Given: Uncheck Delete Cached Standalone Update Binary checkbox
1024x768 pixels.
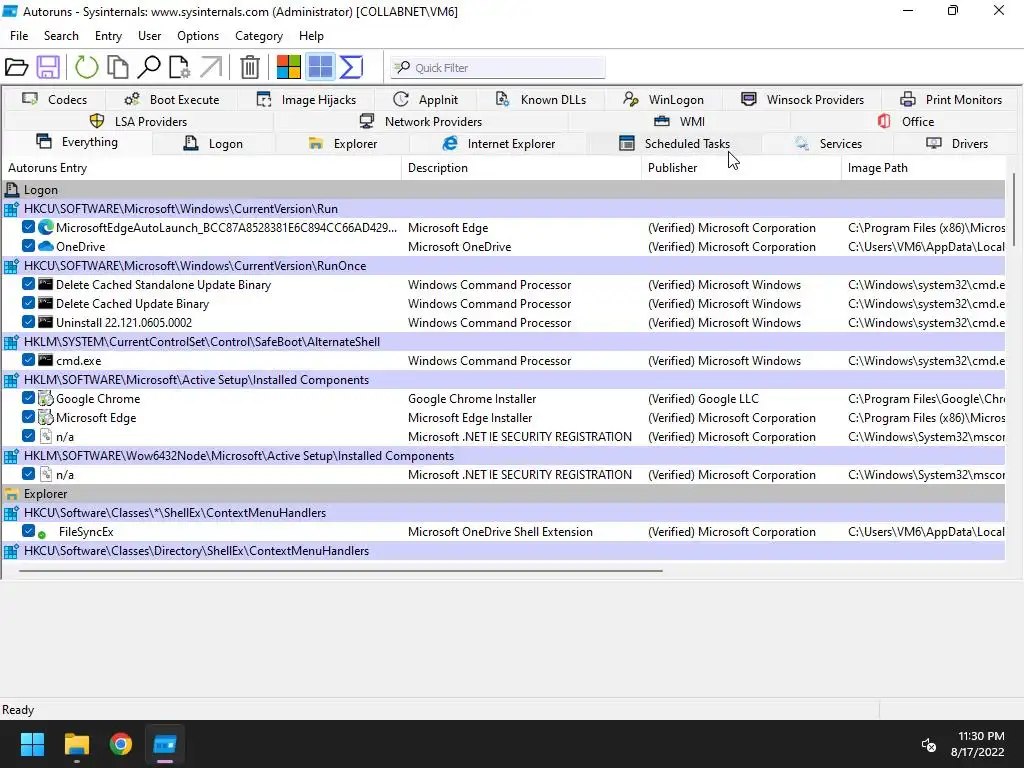Looking at the screenshot, I should pyautogui.click(x=28, y=284).
